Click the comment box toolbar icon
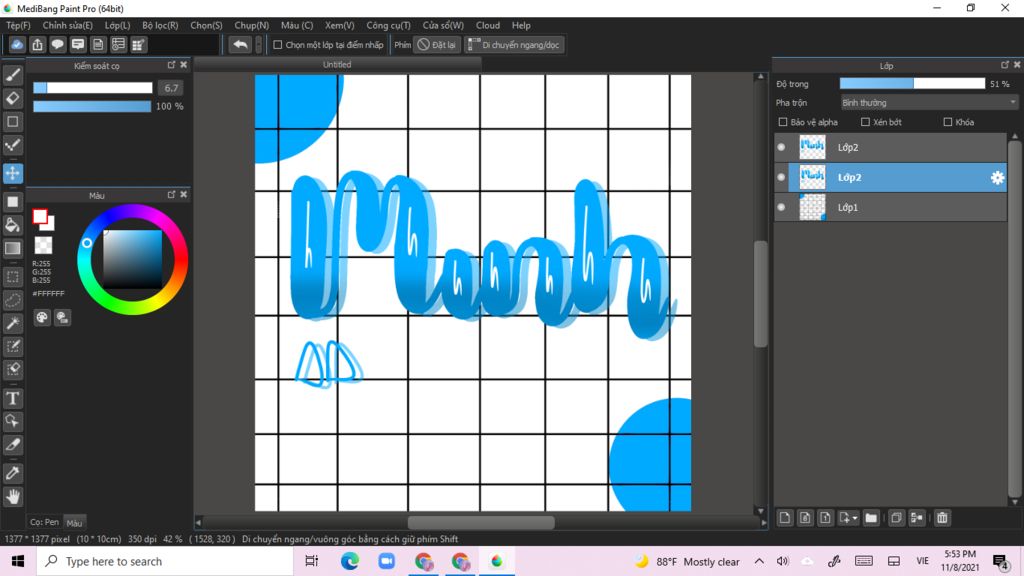 tap(78, 44)
